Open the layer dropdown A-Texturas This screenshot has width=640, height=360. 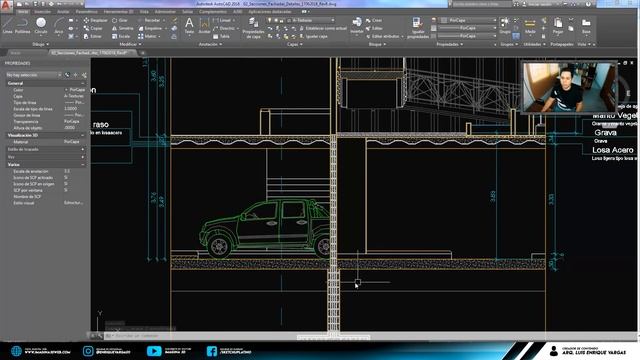(x=311, y=20)
